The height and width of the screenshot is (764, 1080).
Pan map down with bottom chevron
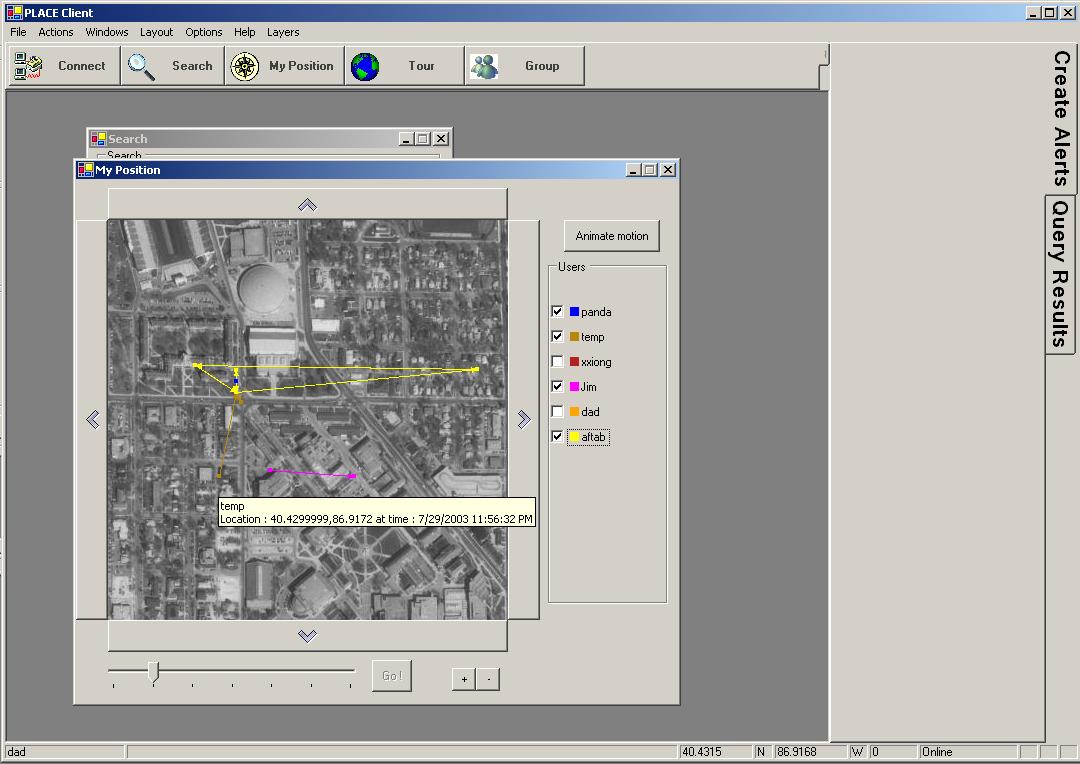307,636
